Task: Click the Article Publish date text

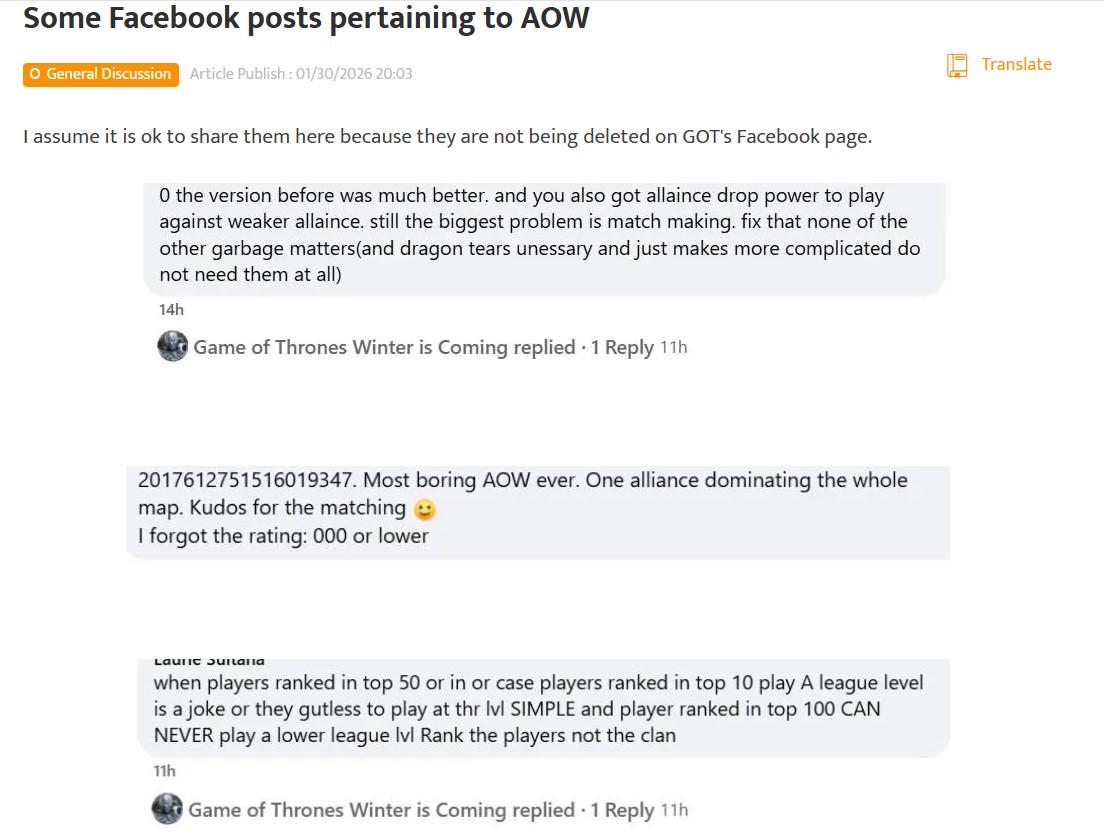Action: click(301, 74)
